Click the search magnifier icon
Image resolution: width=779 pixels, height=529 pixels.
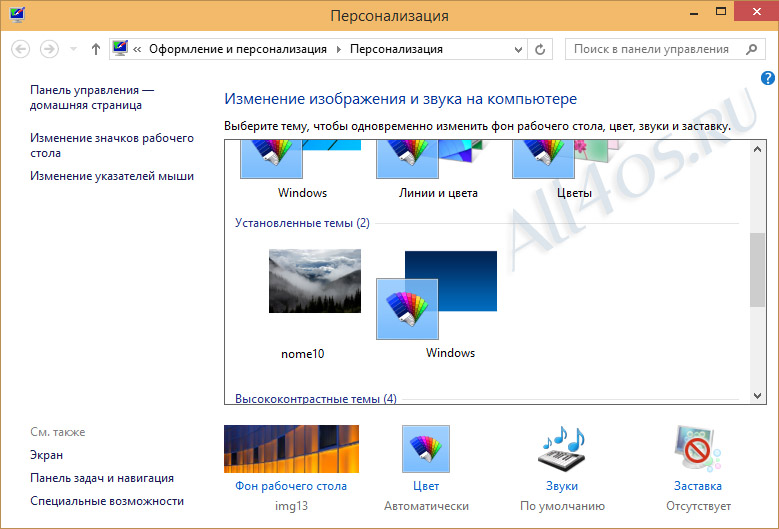tap(752, 49)
